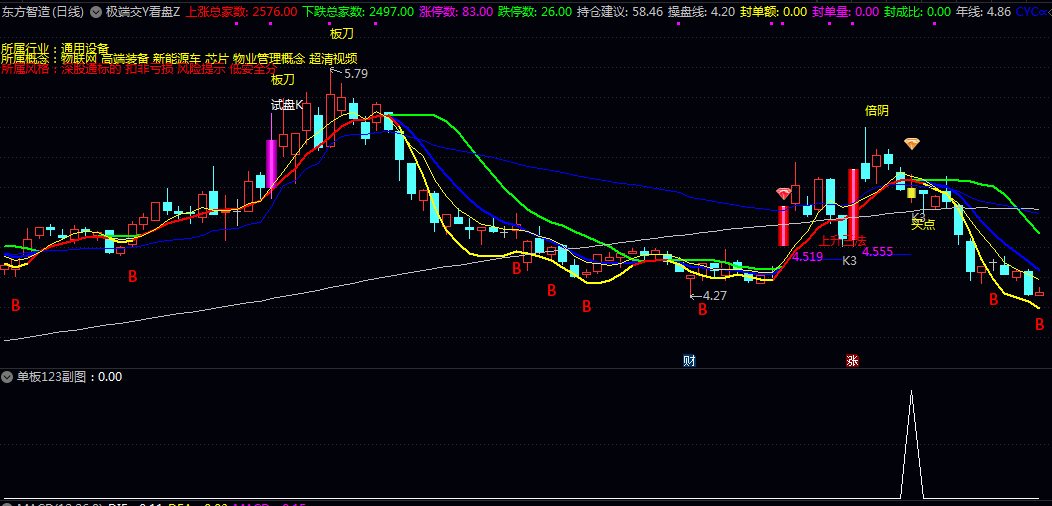Screen dimensions: 1052x506
Task: Click the magenta 4.555 price level label
Action: click(x=877, y=252)
